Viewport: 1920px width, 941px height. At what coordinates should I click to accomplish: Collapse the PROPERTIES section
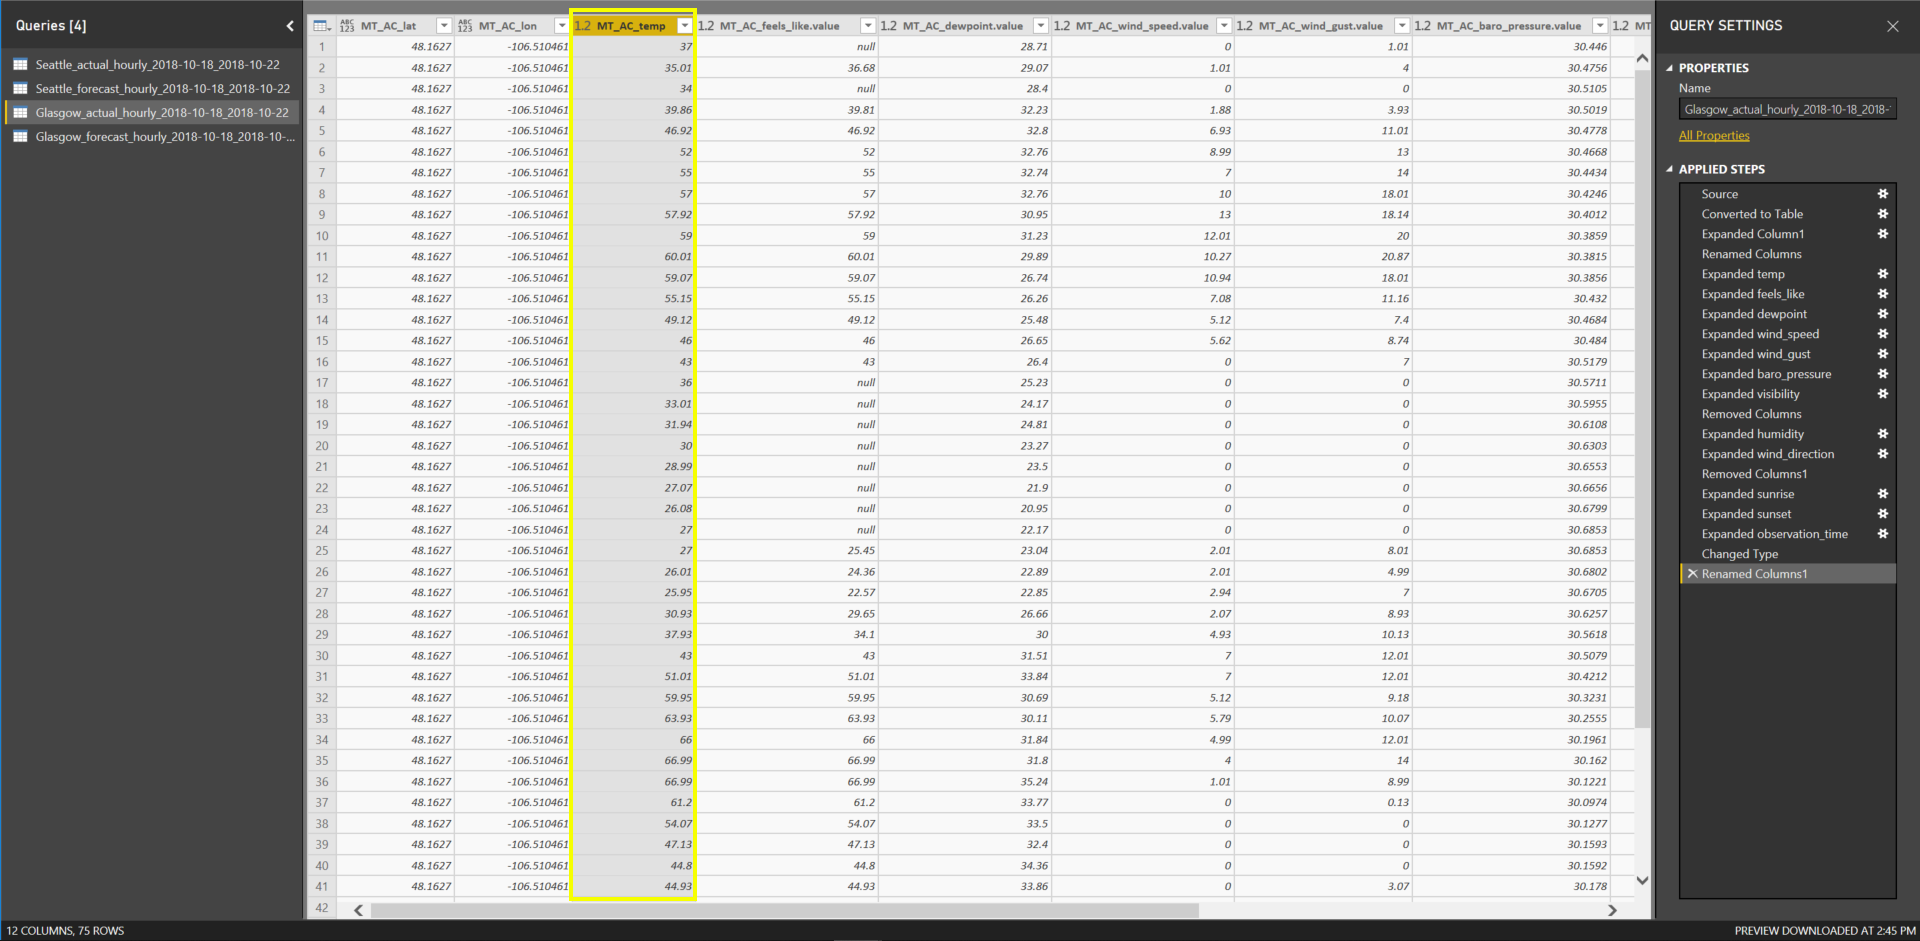(1669, 68)
